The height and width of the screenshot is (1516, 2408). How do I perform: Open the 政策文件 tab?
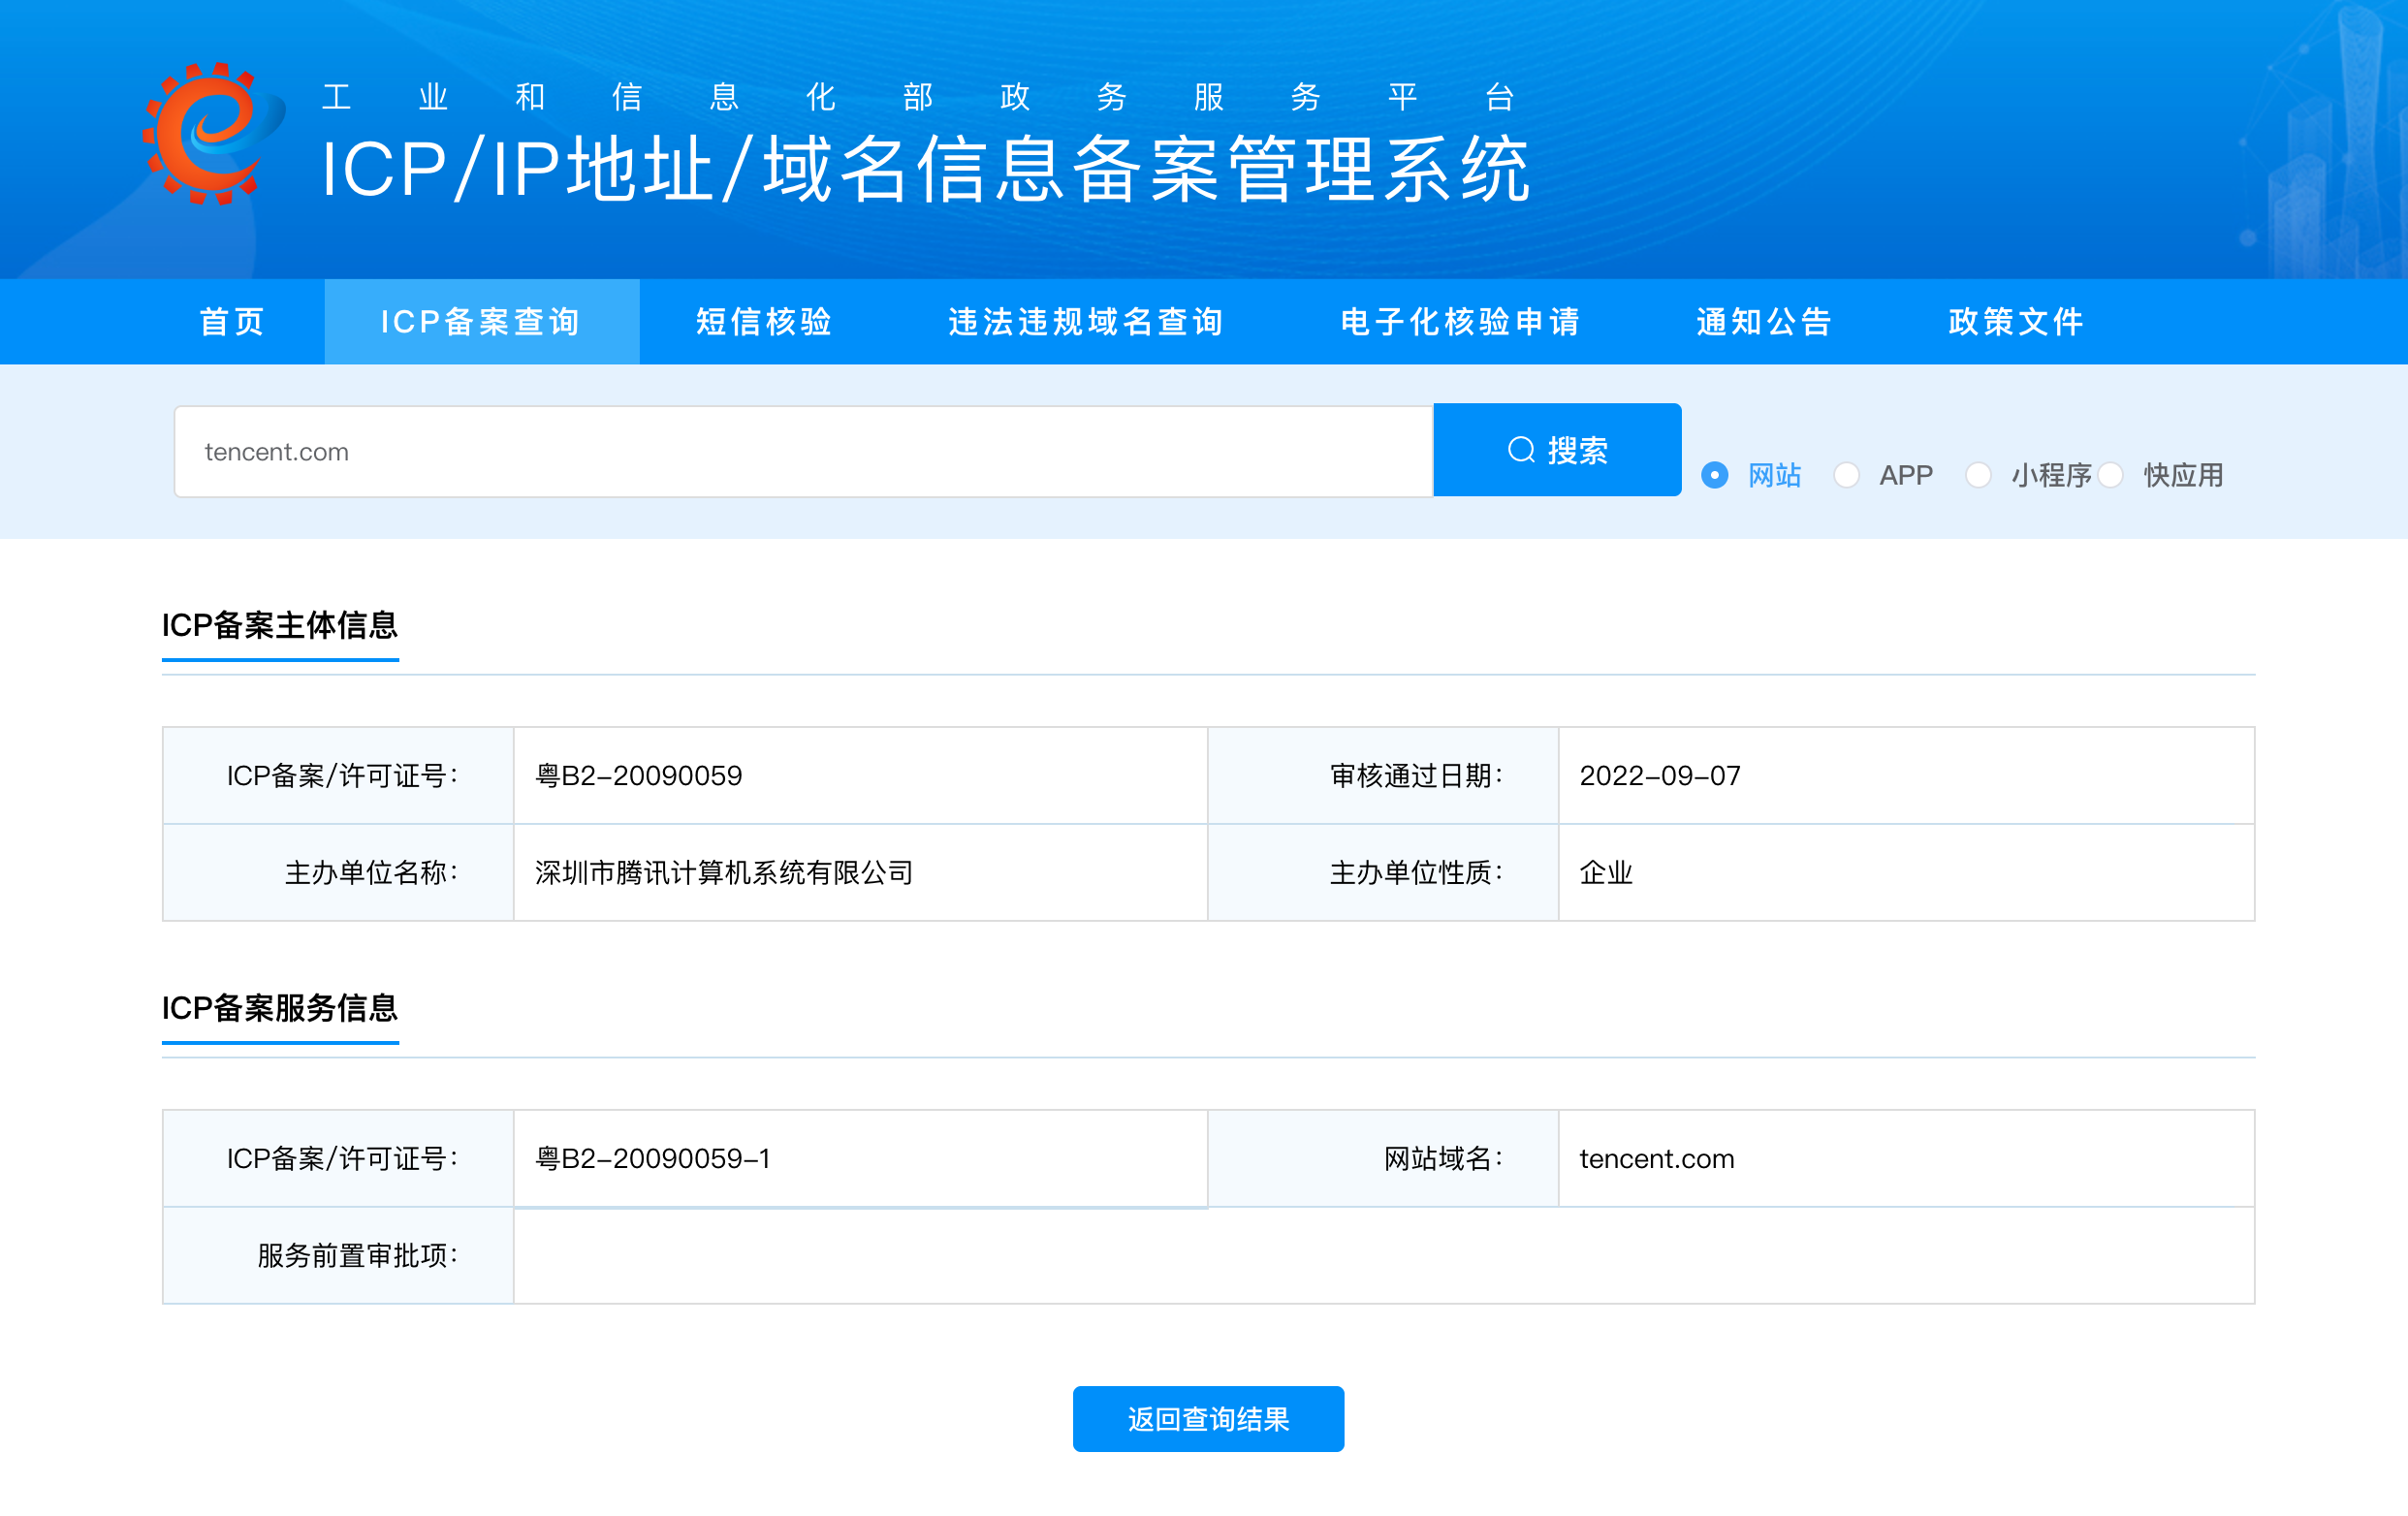2016,322
